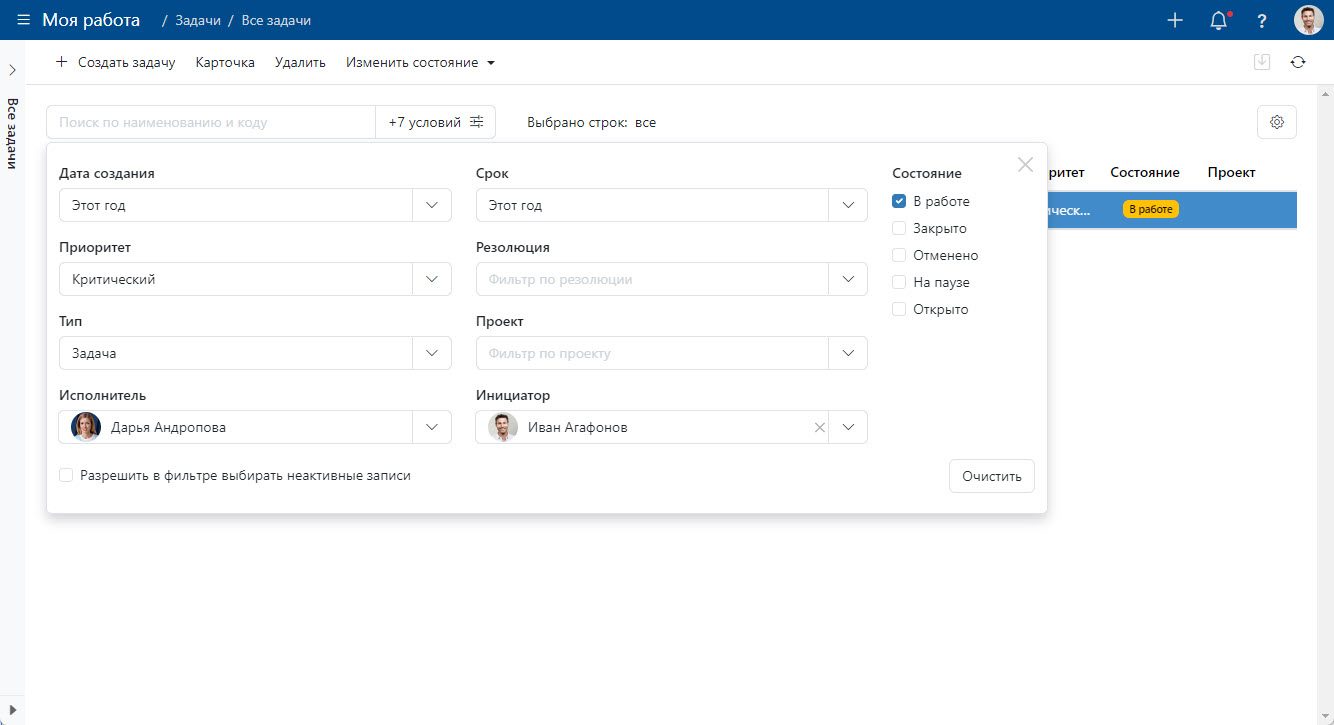Click the Критический priority value
1334x725 pixels.
tap(114, 279)
